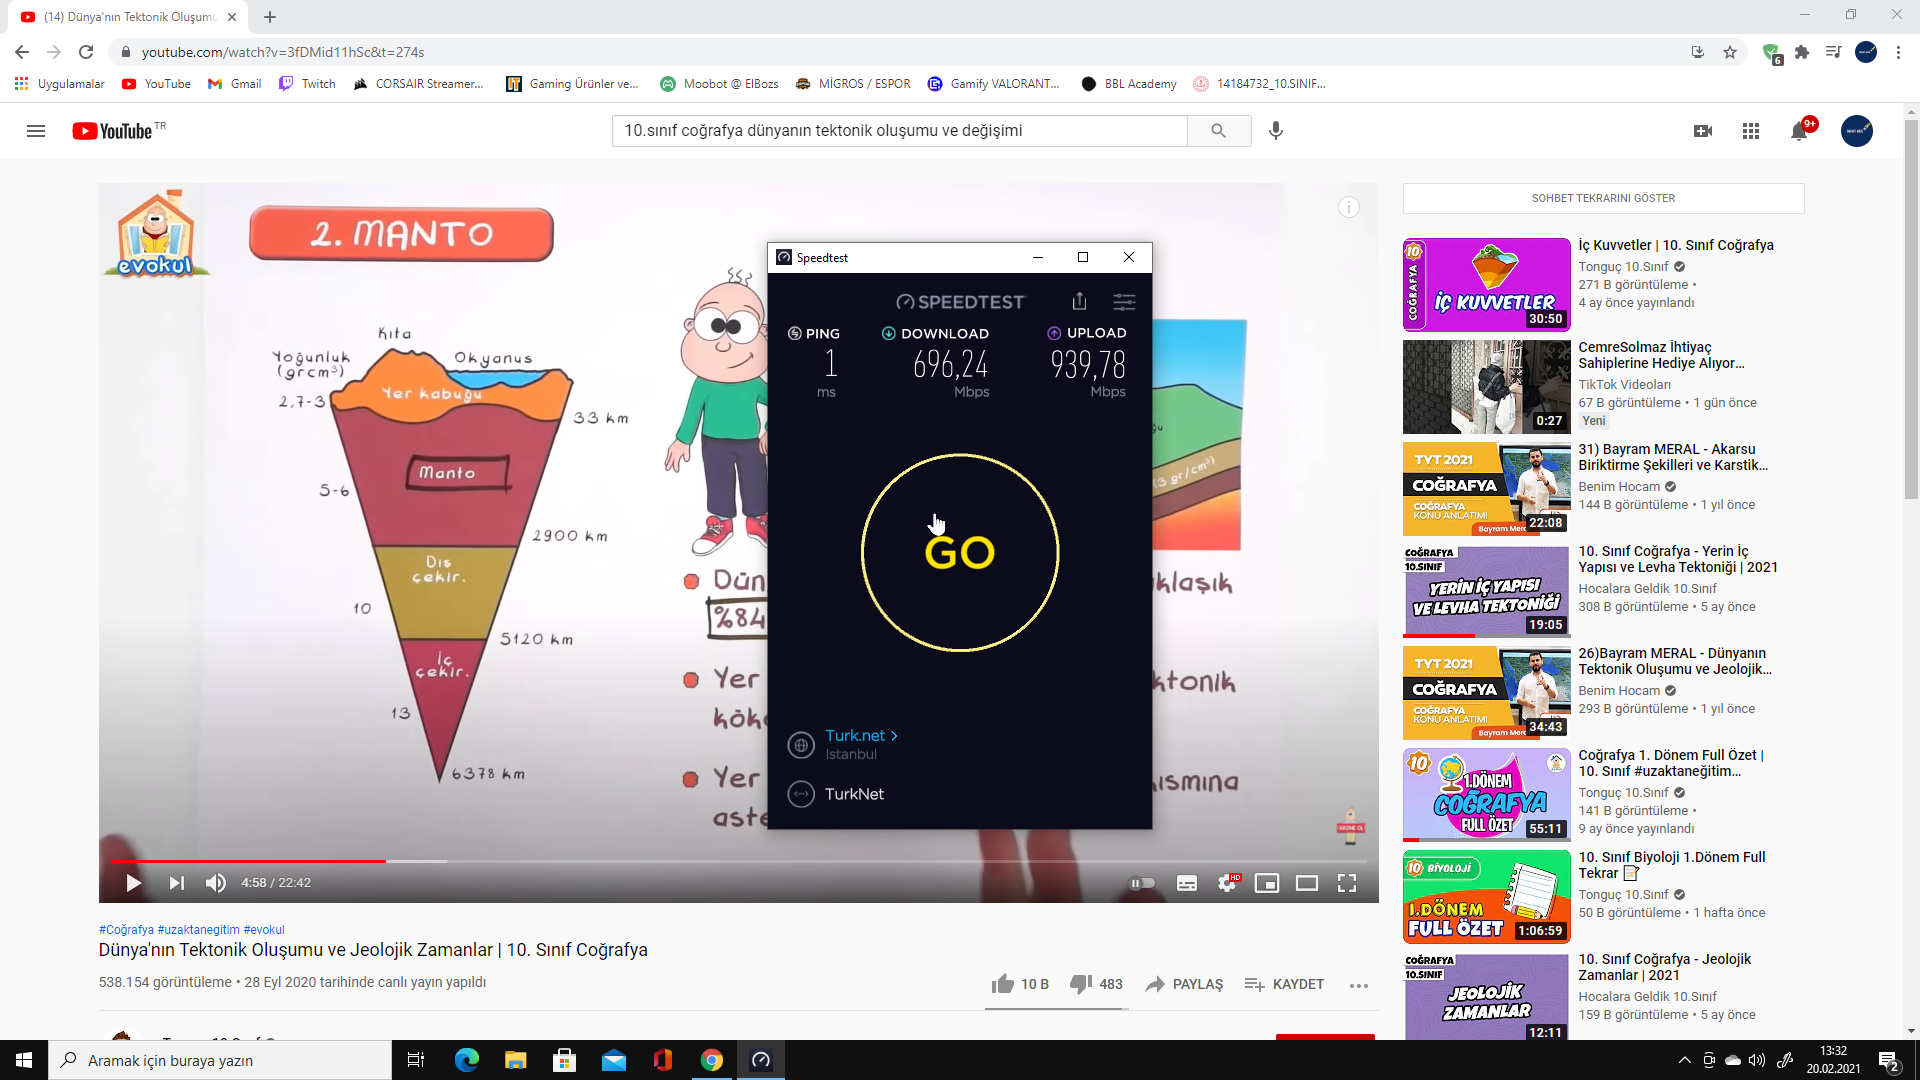Skip to next video
1920x1080 pixels.
pos(176,883)
